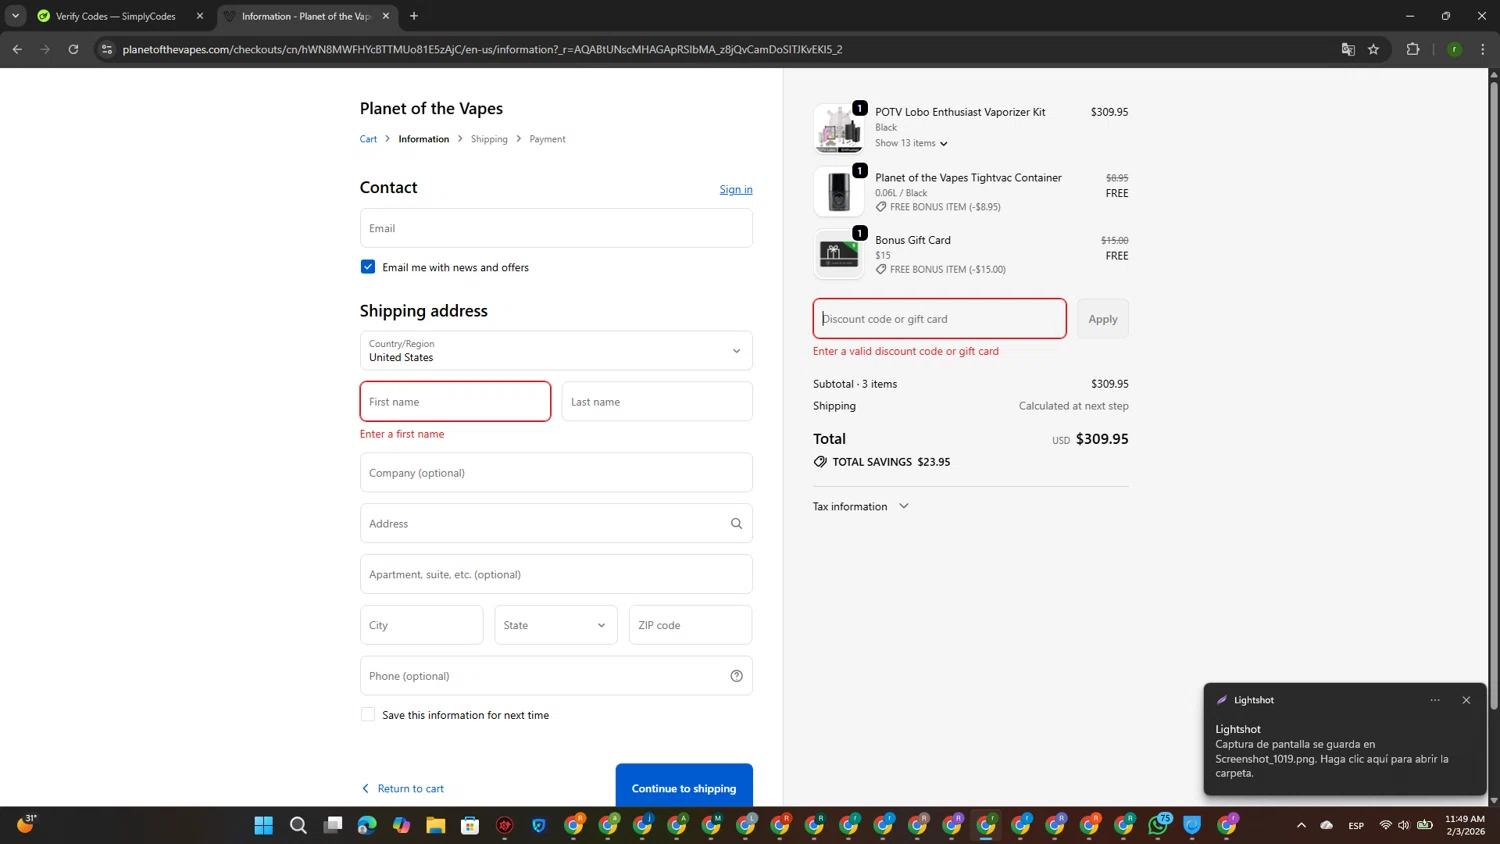This screenshot has height=844, width=1500.
Task: Open the Bonus Gift Card thumbnail
Action: click(x=839, y=253)
